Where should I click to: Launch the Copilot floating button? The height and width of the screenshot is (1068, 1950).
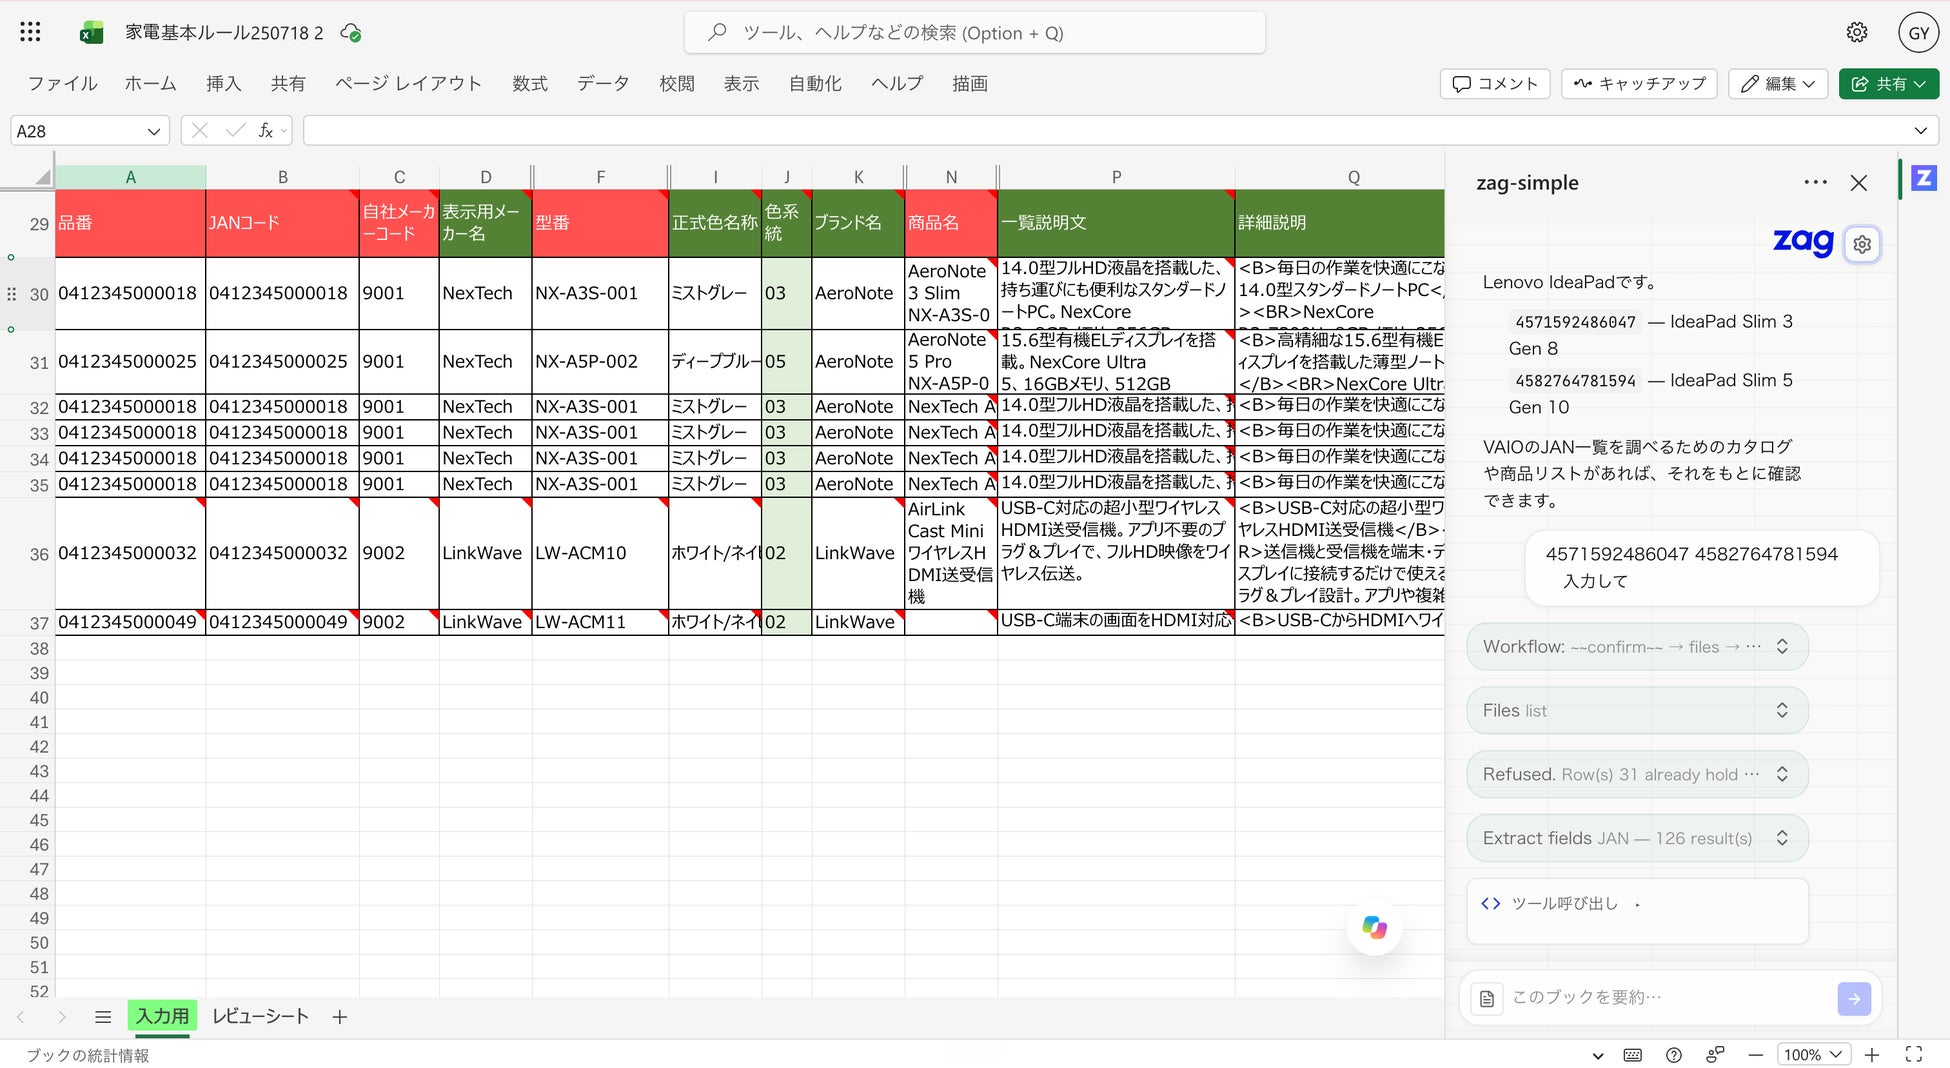[x=1375, y=927]
